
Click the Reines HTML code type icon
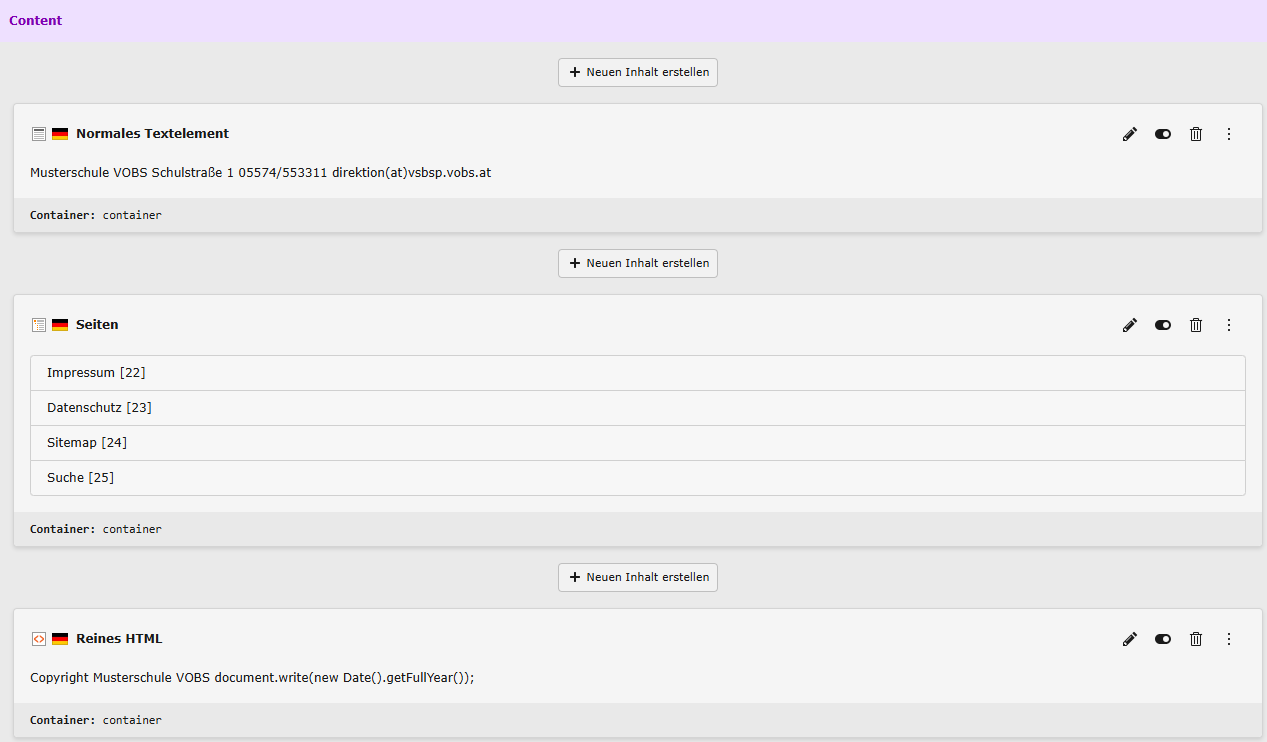39,639
